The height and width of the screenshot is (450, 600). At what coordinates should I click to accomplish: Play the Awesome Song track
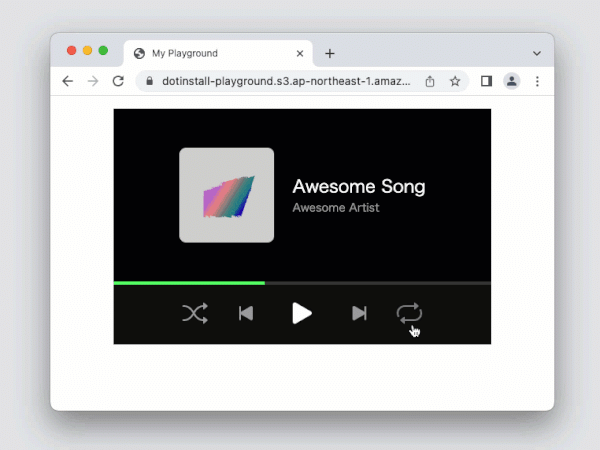click(x=302, y=313)
